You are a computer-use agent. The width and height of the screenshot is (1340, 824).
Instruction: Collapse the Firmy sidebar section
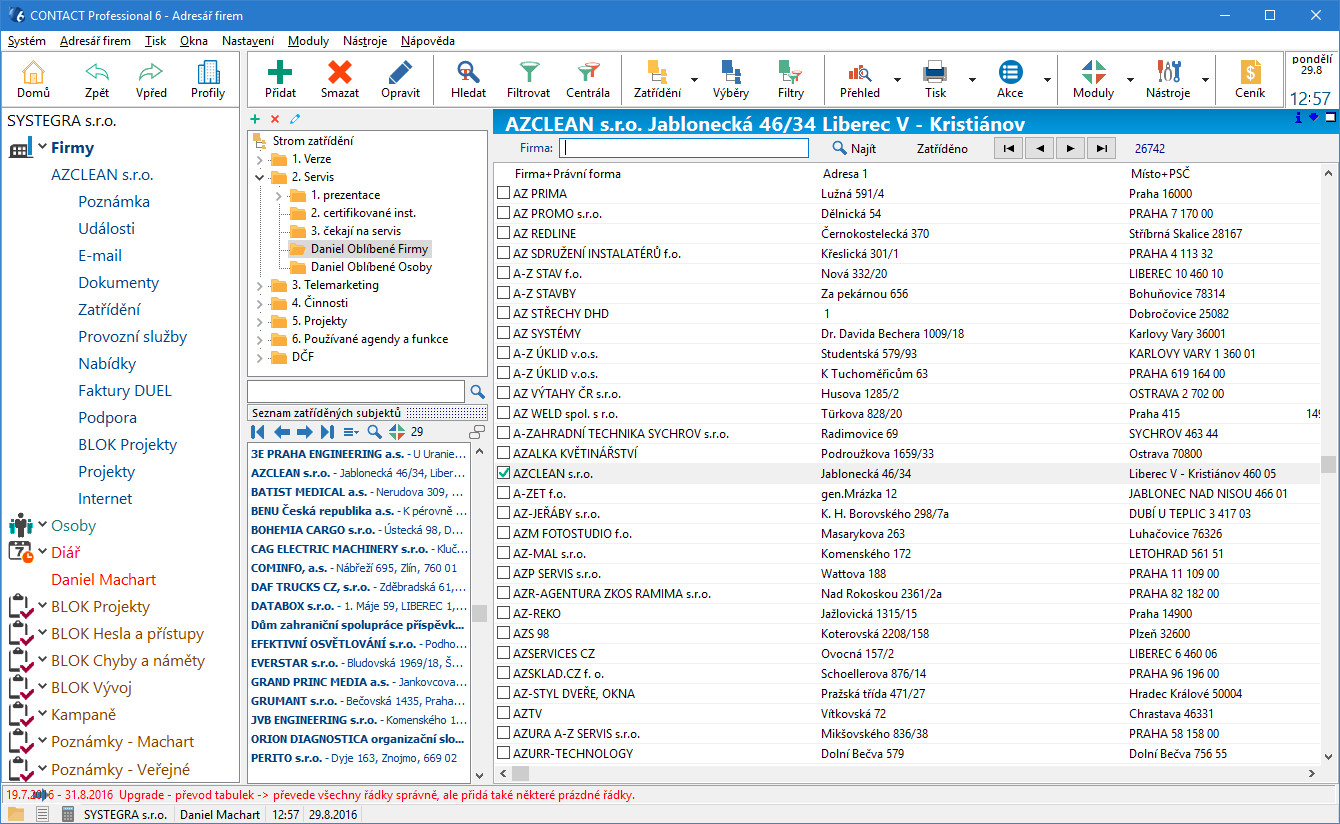click(x=43, y=147)
